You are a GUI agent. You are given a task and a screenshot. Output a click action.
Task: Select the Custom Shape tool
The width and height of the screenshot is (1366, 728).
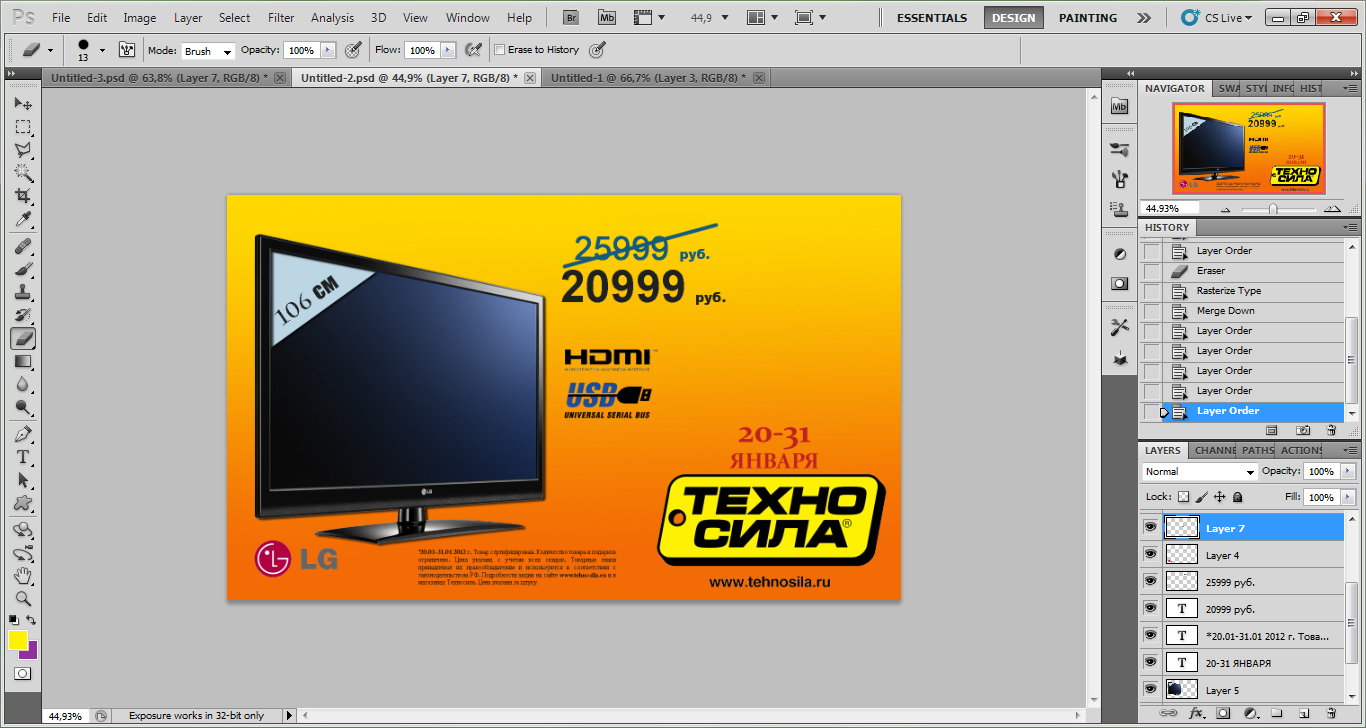tap(23, 503)
